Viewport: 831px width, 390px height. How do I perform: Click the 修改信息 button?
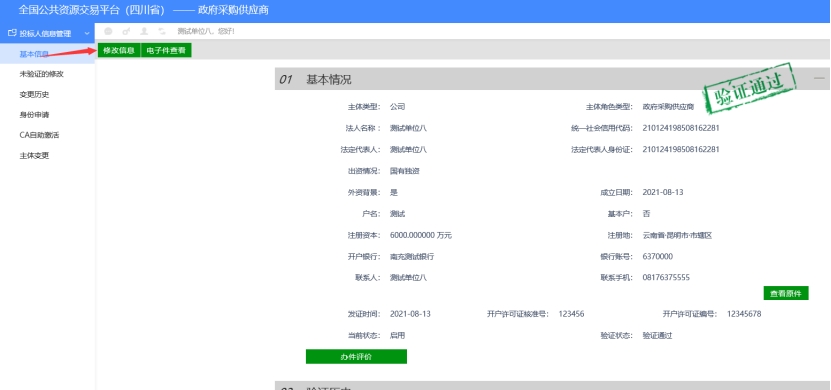(119, 50)
